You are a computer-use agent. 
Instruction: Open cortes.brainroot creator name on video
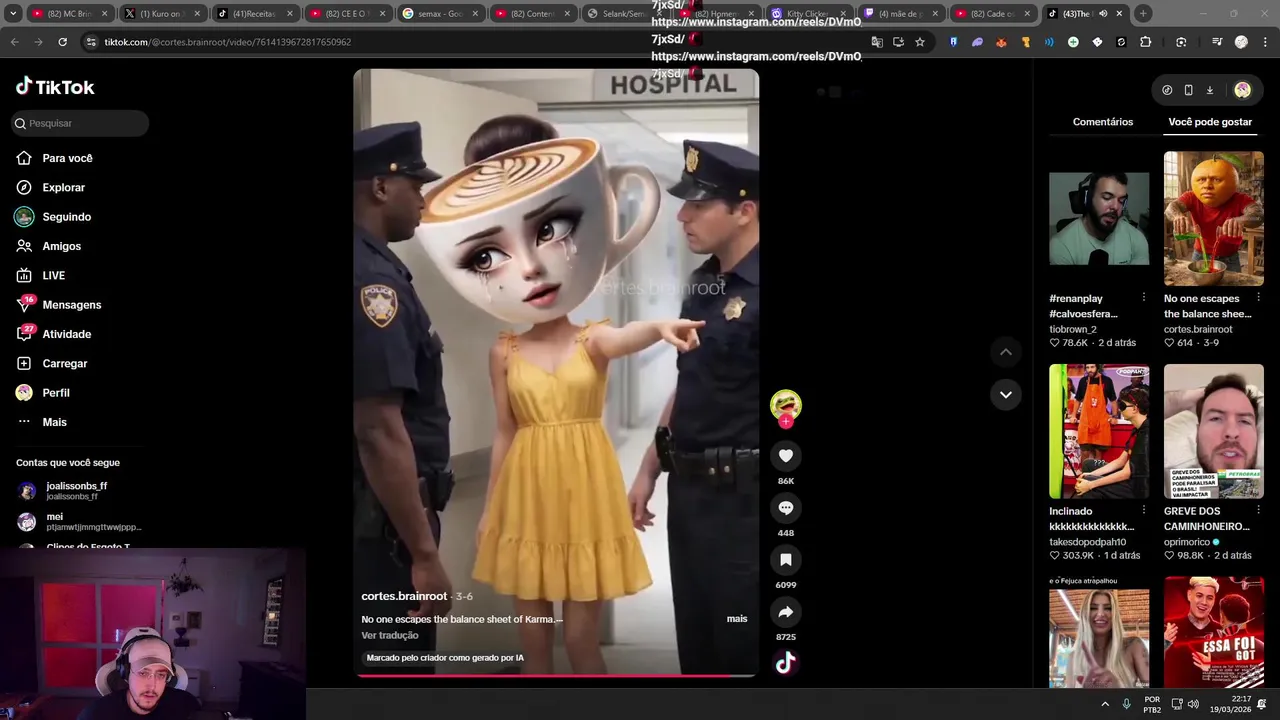(404, 596)
